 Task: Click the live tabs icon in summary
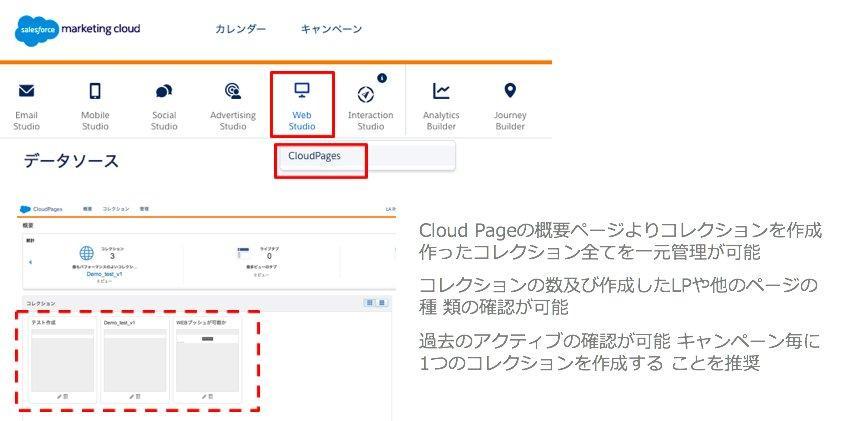pyautogui.click(x=243, y=253)
